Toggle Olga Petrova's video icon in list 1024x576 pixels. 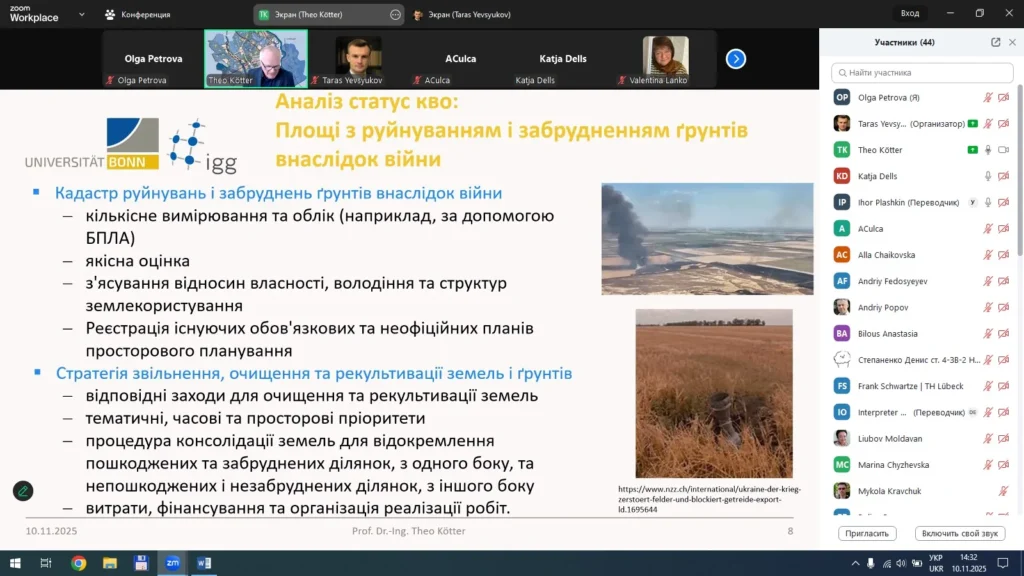pyautogui.click(x=1003, y=98)
